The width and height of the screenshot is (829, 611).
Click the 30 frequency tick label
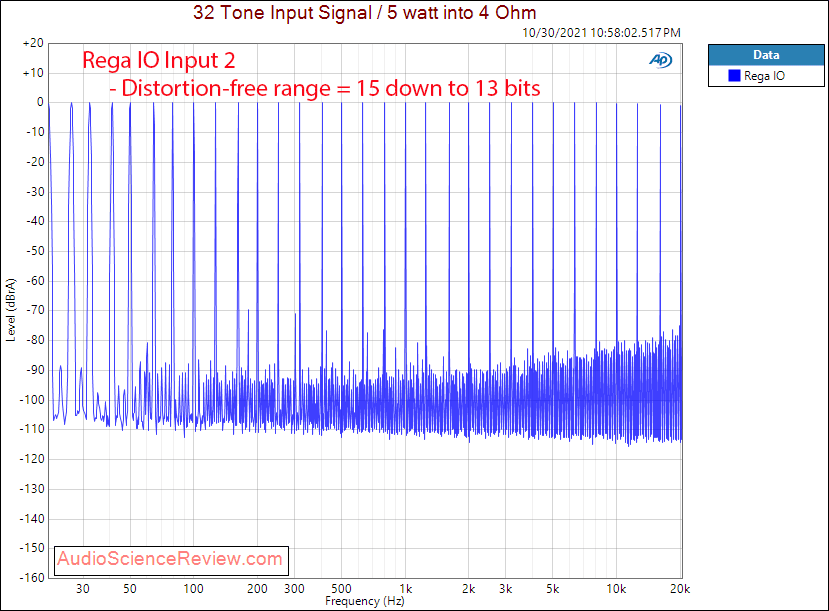click(x=82, y=589)
